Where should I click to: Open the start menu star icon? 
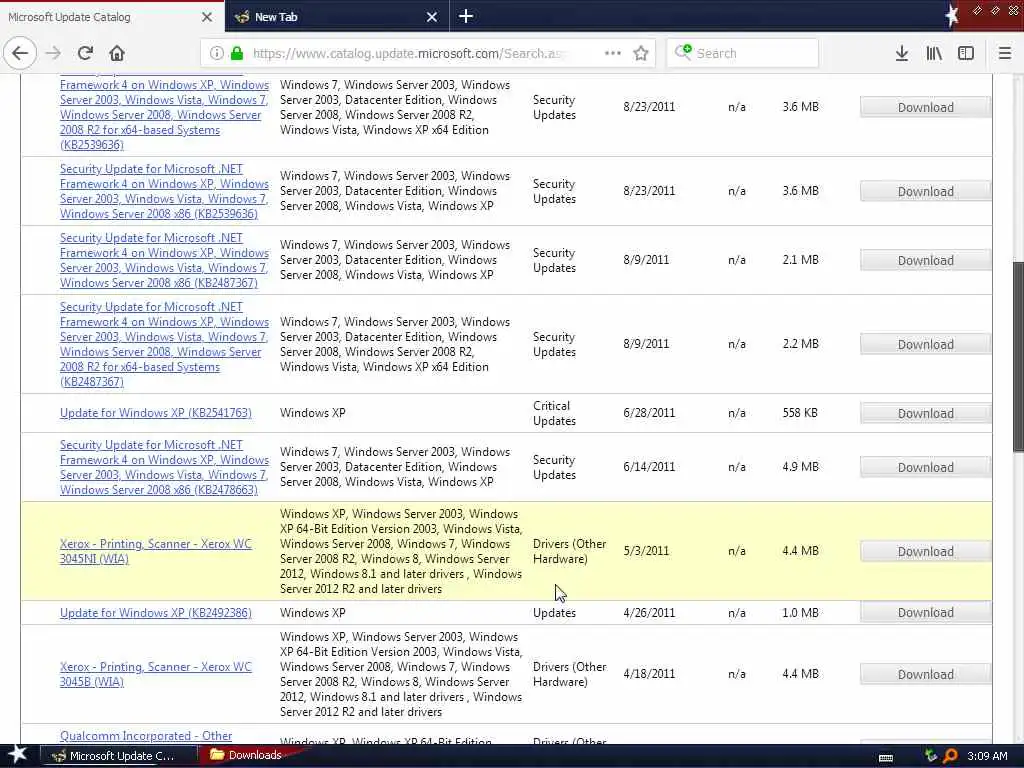(17, 755)
